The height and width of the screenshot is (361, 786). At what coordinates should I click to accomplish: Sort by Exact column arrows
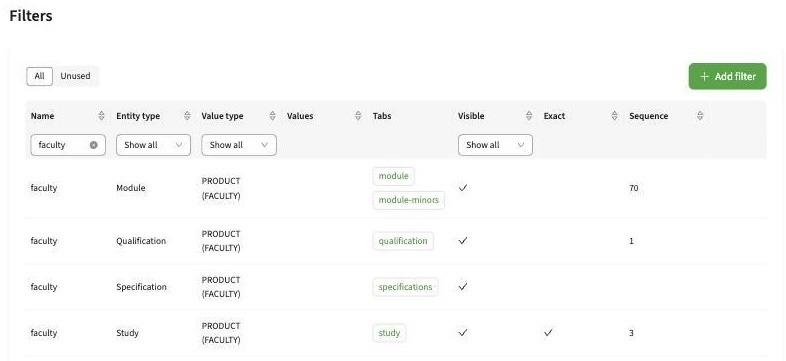click(615, 116)
